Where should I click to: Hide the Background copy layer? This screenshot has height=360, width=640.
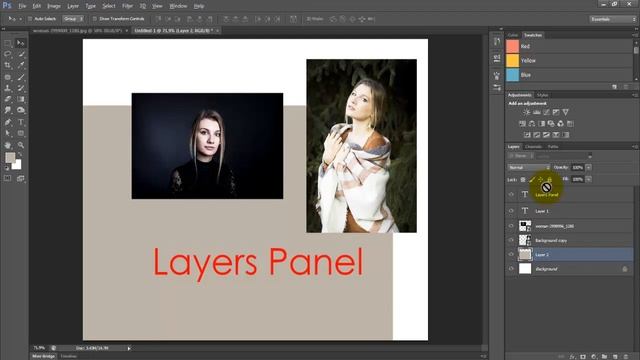click(x=511, y=240)
